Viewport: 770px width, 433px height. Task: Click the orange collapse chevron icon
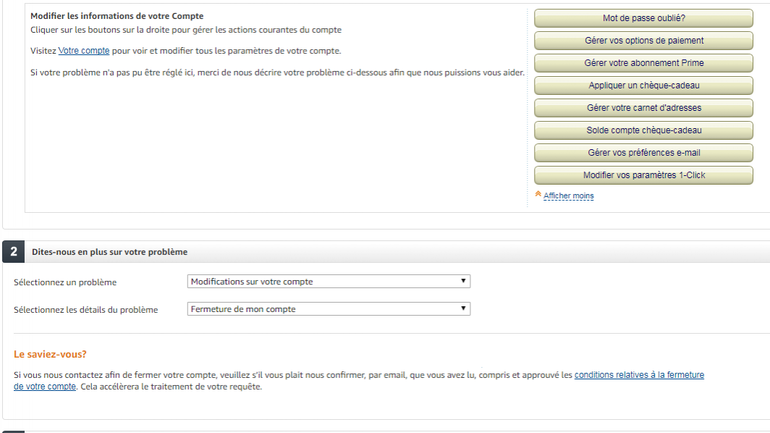pyautogui.click(x=538, y=195)
